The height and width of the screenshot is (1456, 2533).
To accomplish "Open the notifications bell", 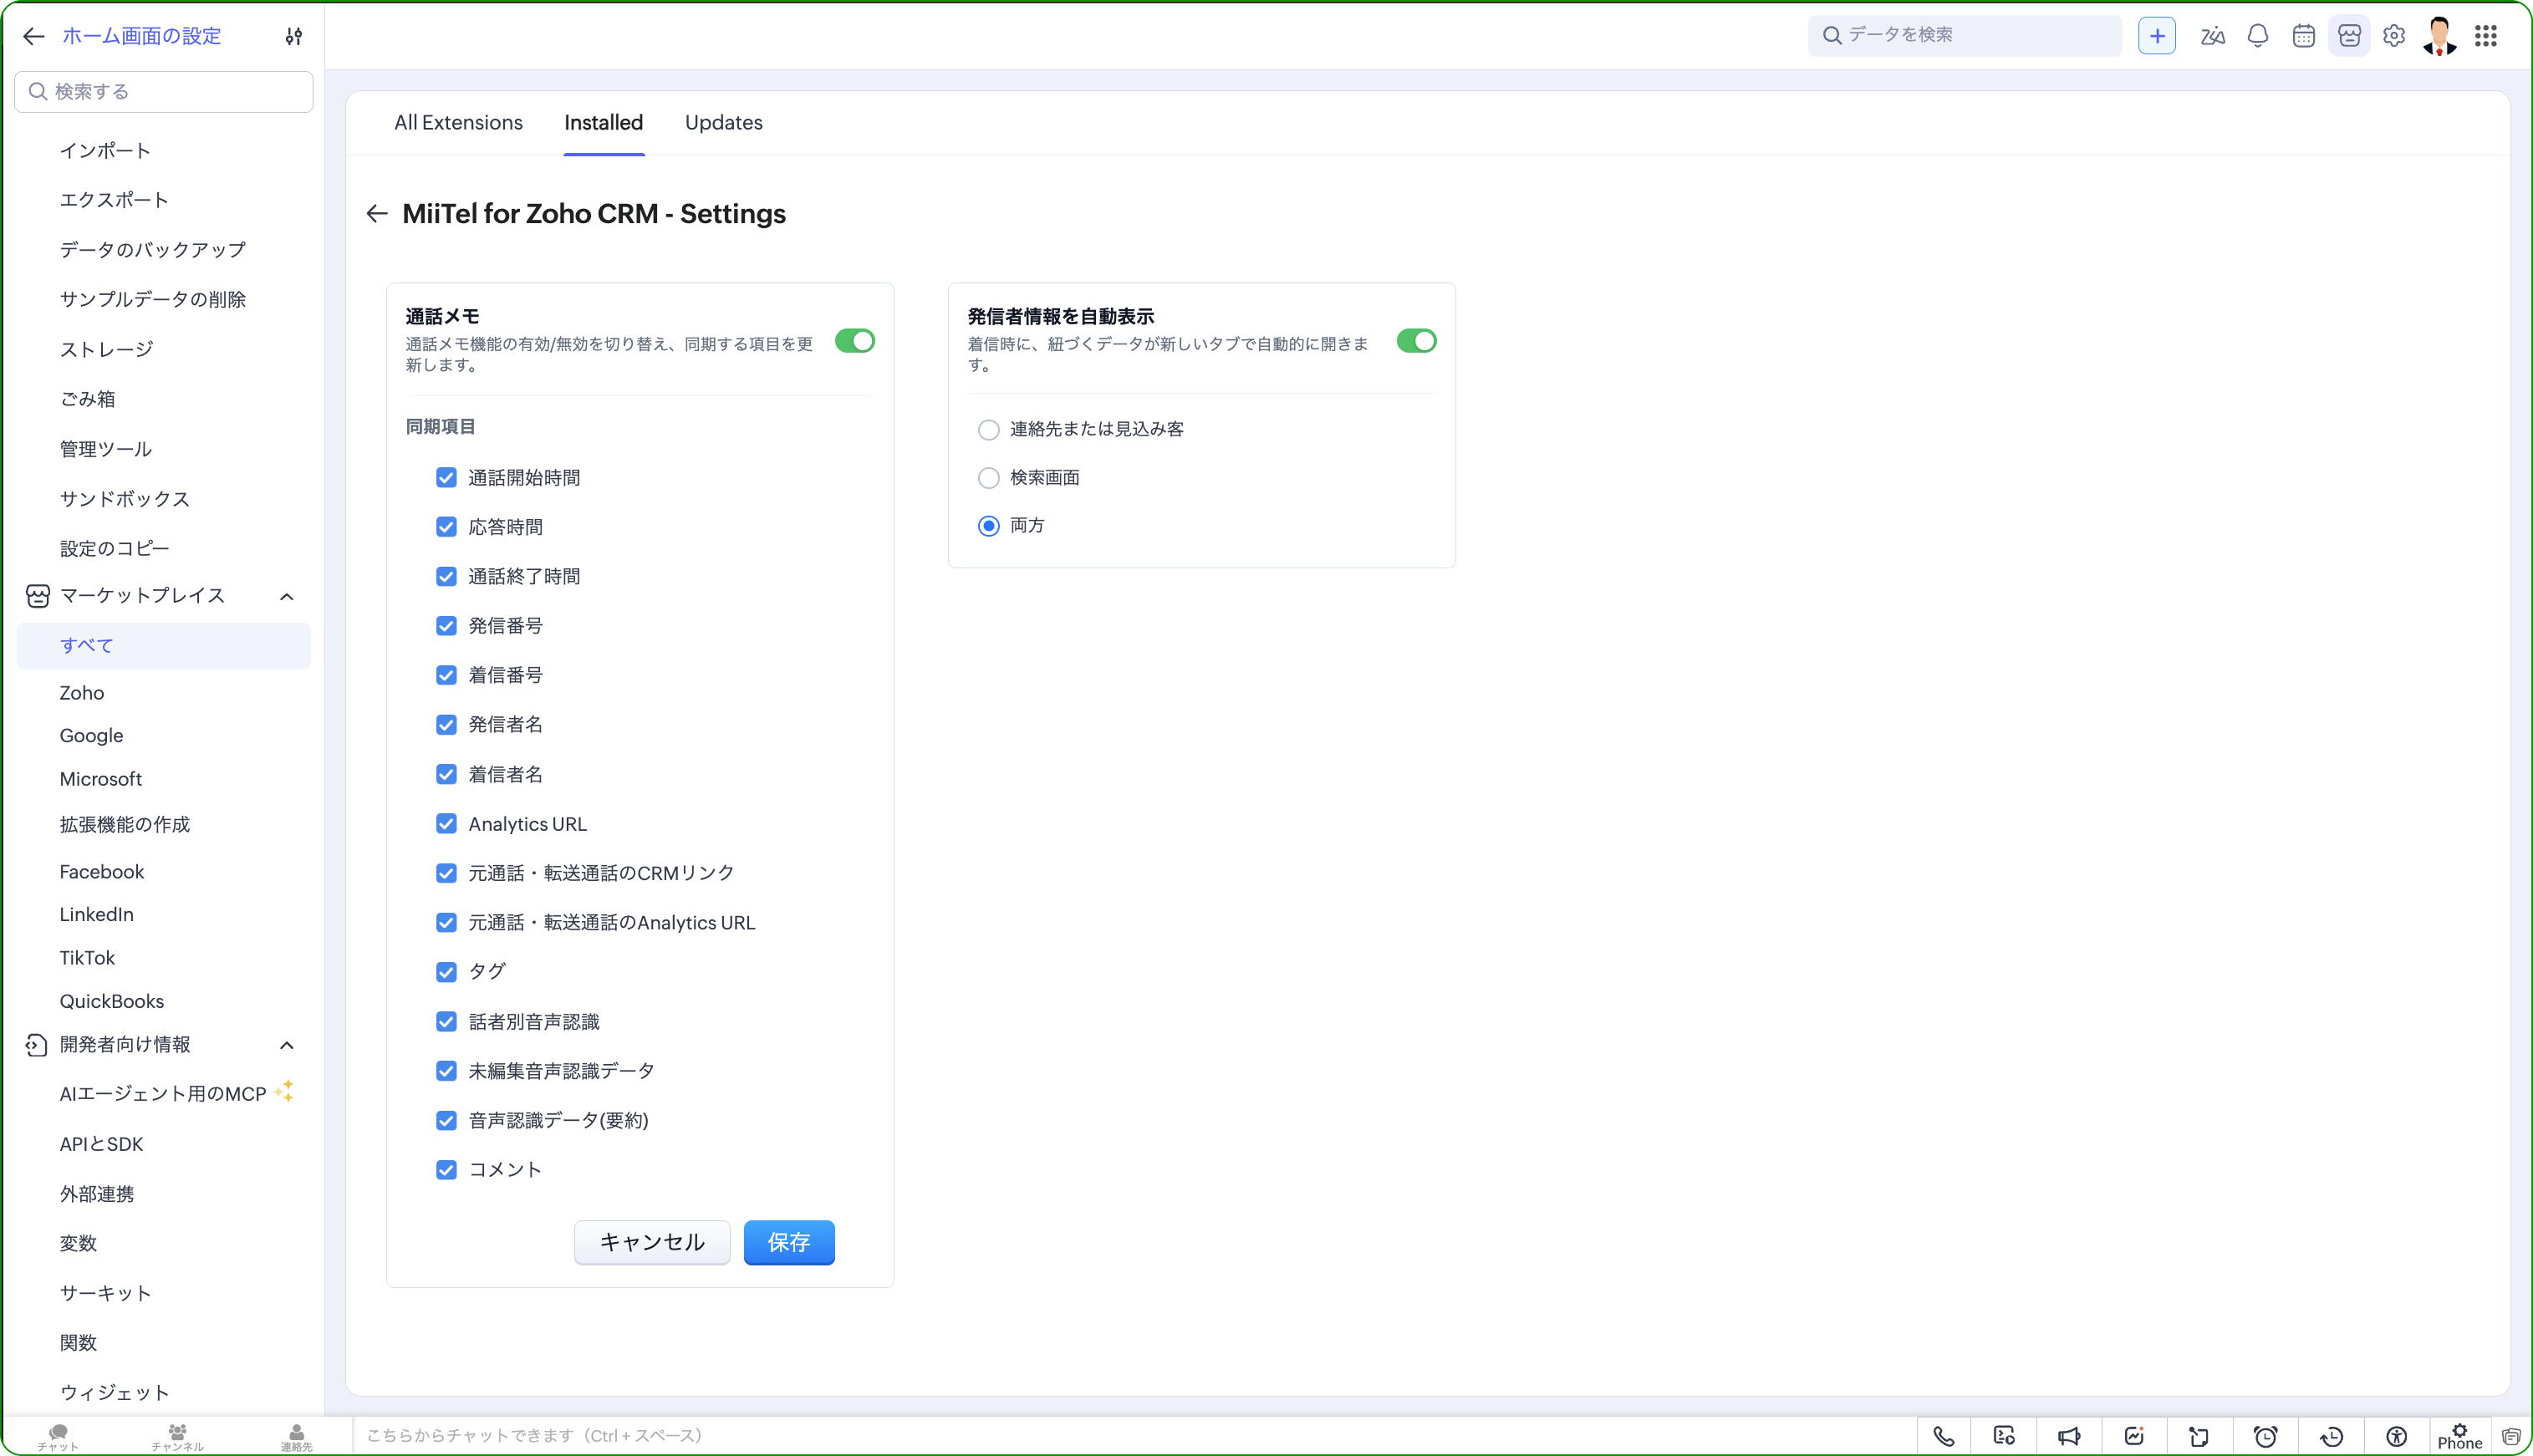I will (x=2258, y=36).
